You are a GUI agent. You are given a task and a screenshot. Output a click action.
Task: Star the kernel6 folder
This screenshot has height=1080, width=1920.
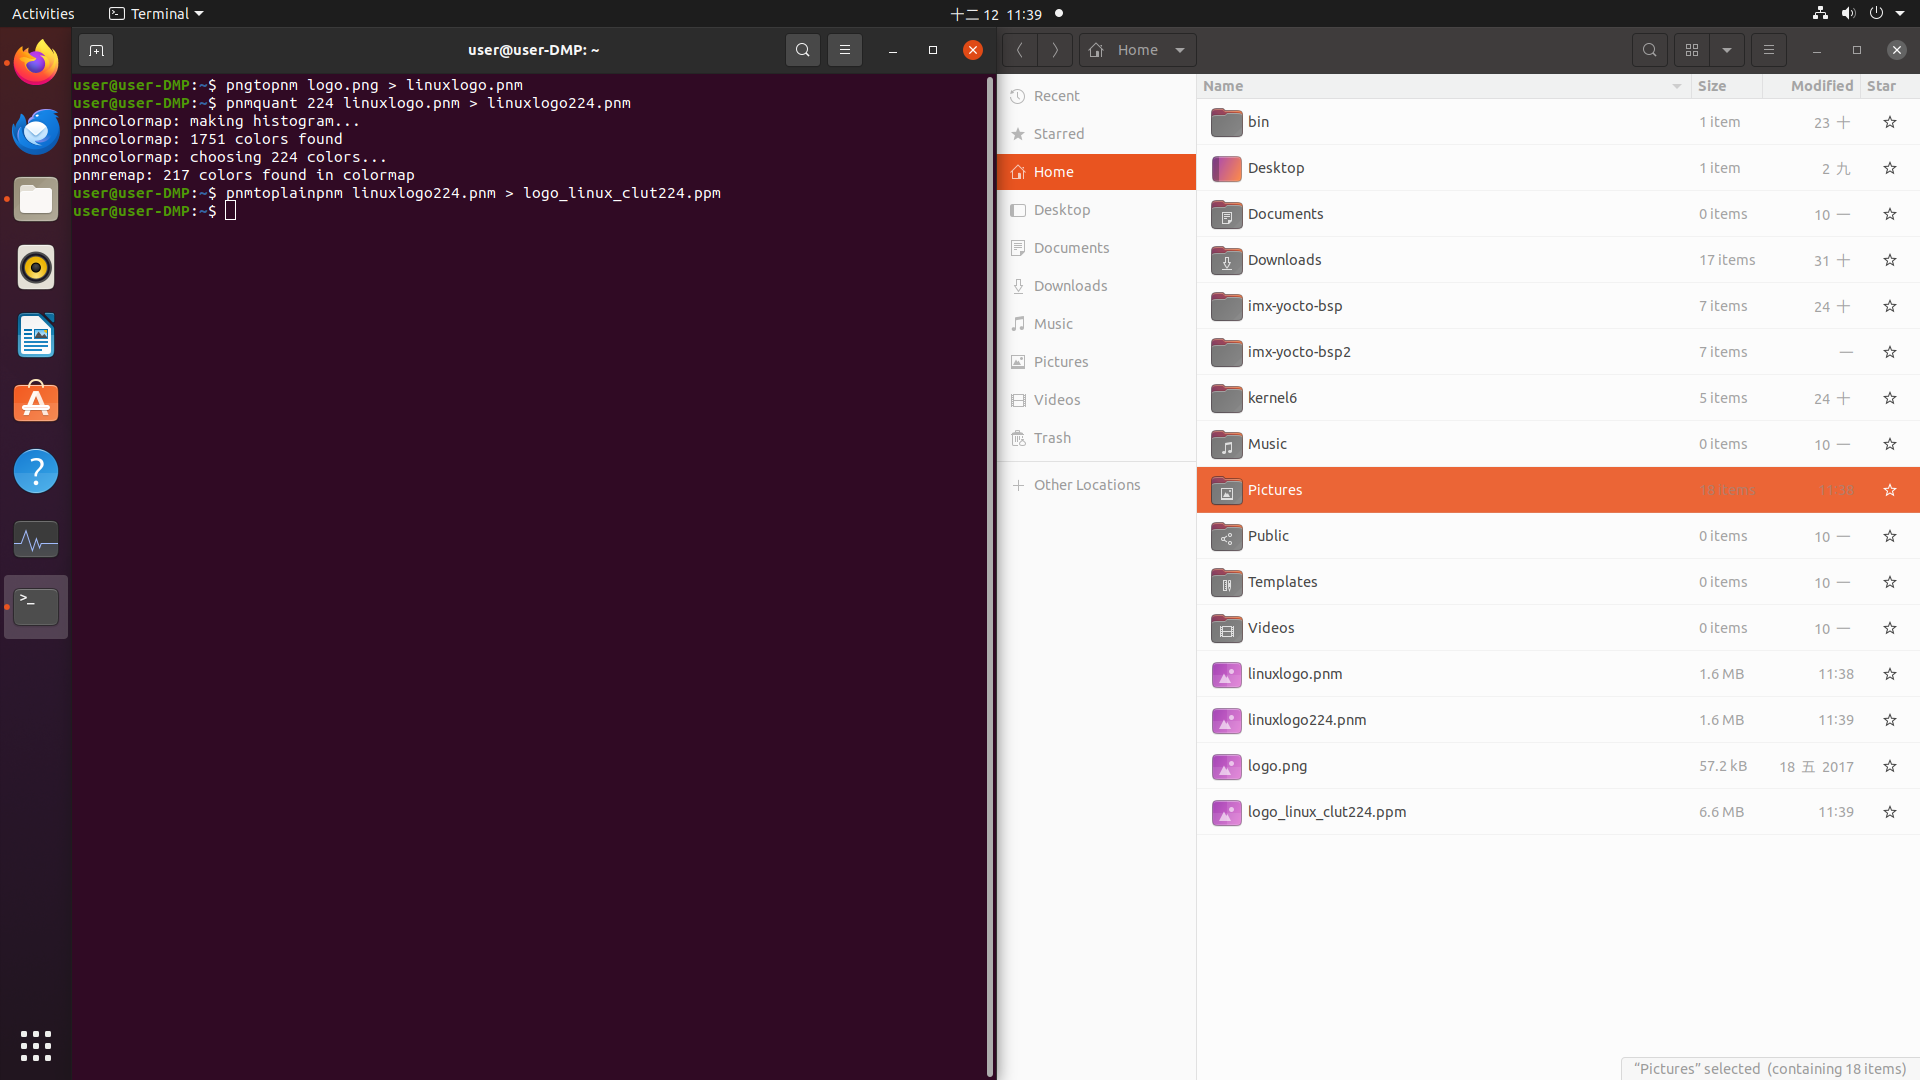click(1890, 398)
